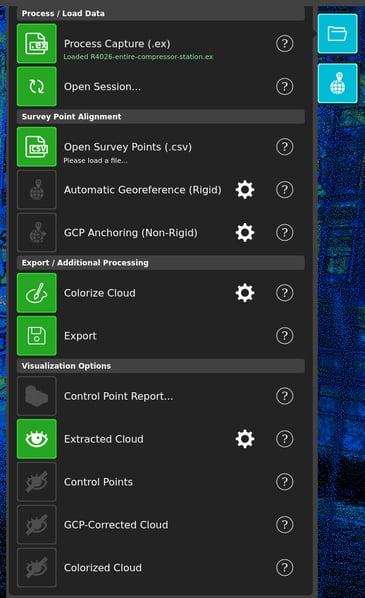Click 'Loaded R4026-entire-compressor-station.ex' status text
365x598 pixels.
pyautogui.click(x=138, y=57)
